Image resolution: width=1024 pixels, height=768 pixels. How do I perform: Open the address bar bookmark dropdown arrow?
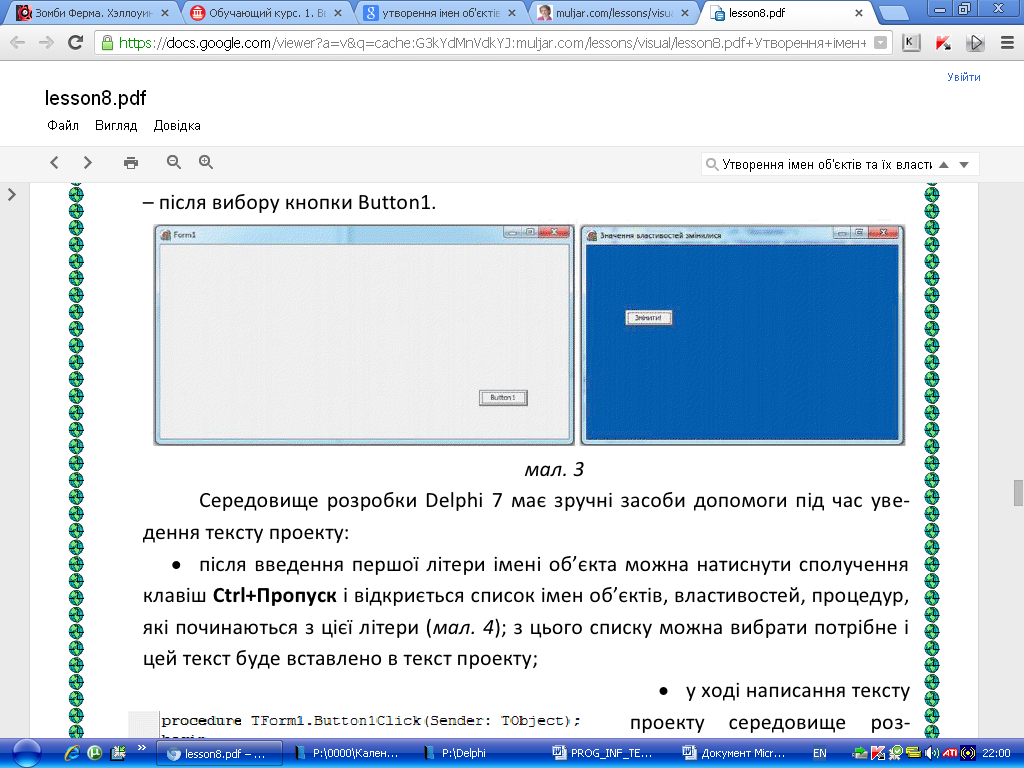click(880, 43)
